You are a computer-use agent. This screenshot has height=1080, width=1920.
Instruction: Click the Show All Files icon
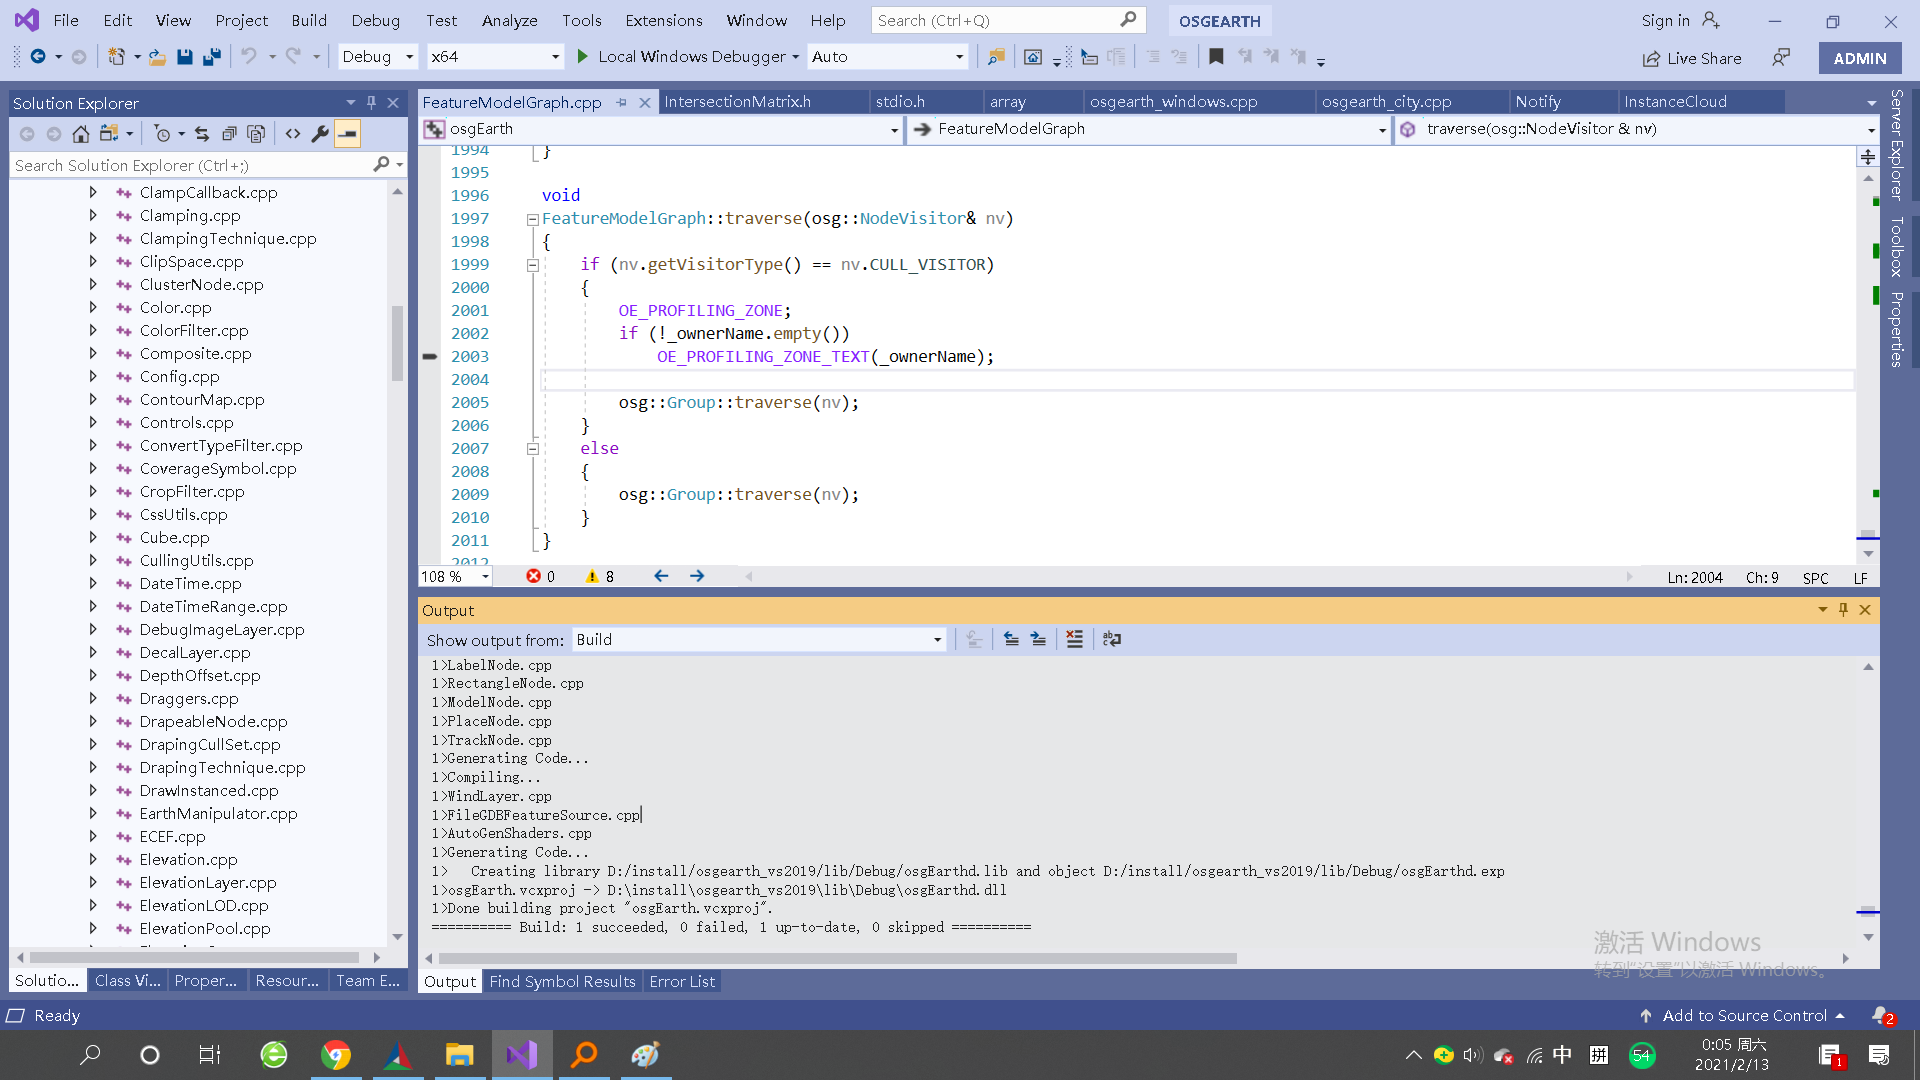click(256, 133)
